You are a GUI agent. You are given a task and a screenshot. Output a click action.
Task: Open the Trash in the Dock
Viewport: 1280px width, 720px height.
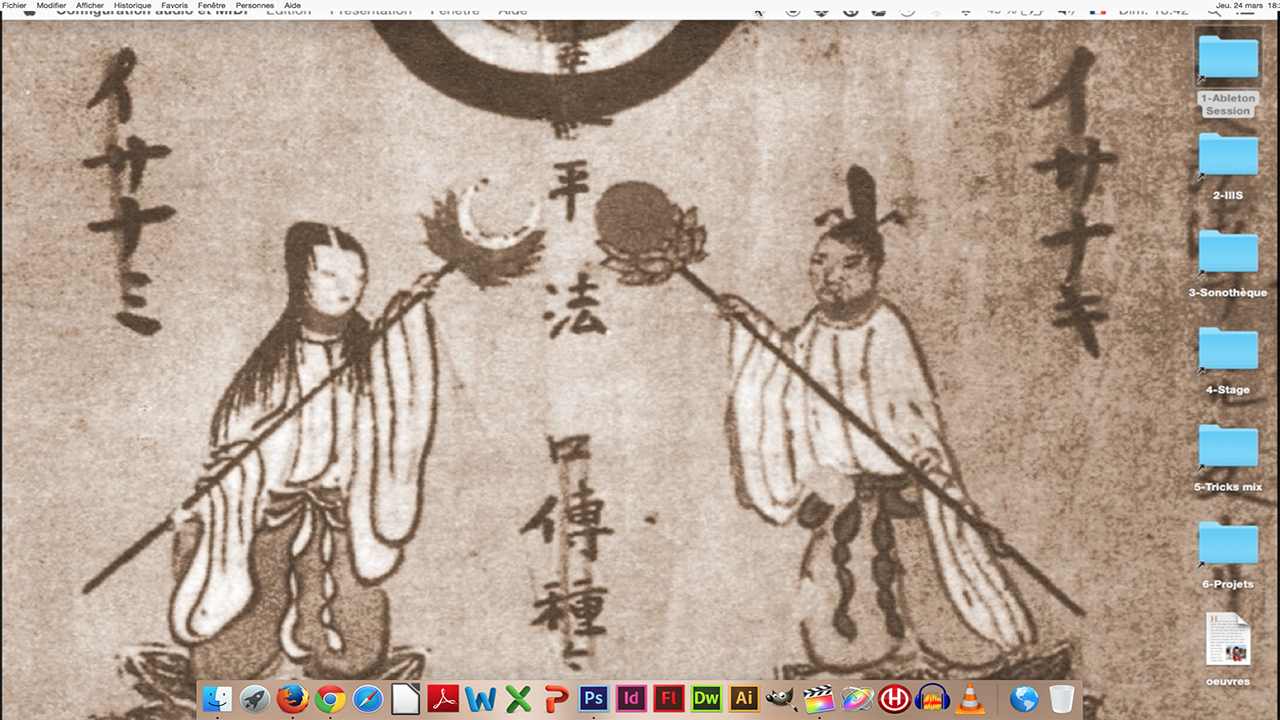coord(1062,699)
